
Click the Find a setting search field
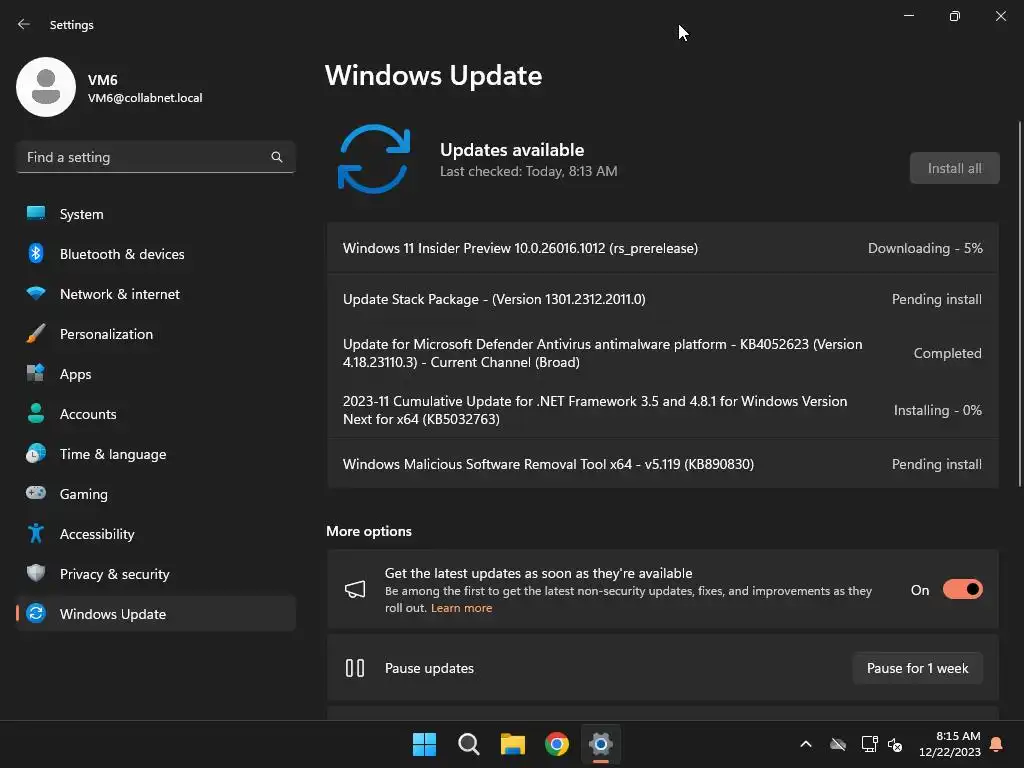156,157
